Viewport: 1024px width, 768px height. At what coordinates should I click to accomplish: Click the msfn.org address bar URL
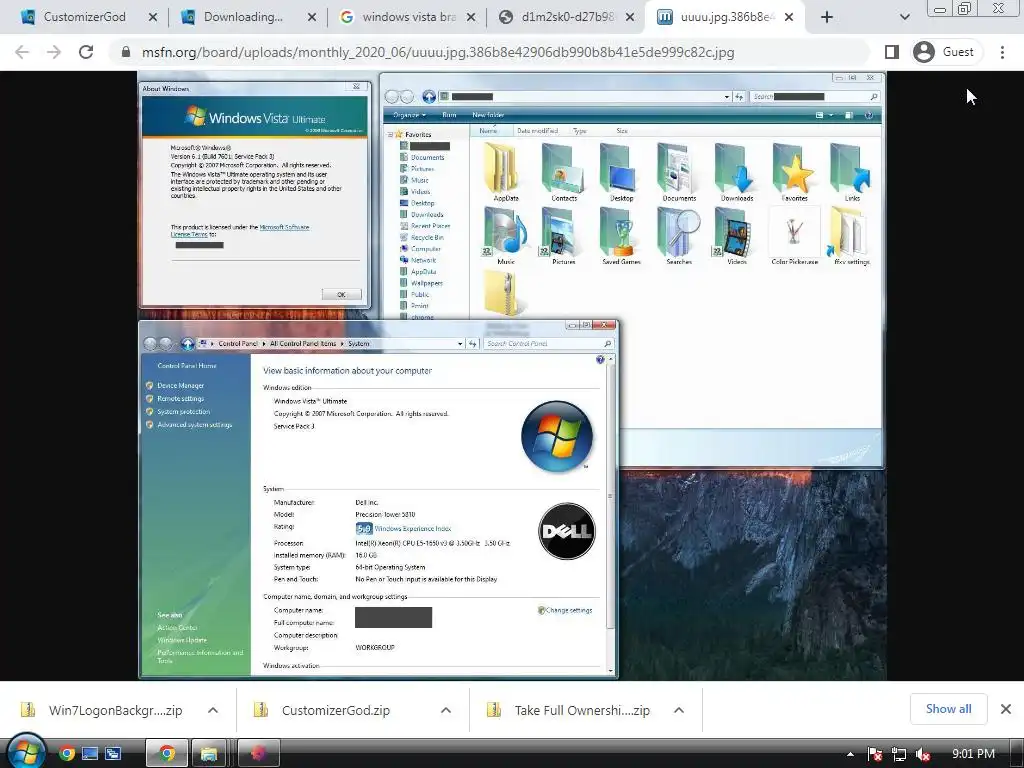(x=438, y=52)
